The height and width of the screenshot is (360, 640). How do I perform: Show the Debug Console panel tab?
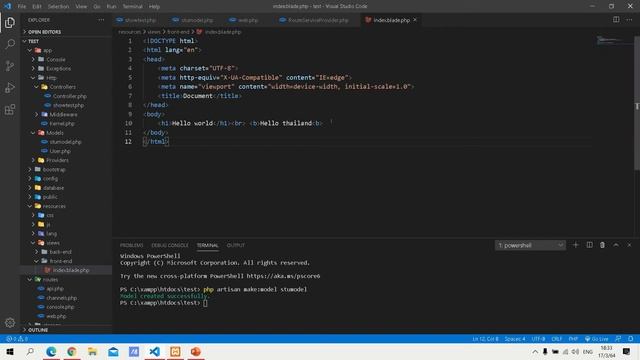[170, 245]
